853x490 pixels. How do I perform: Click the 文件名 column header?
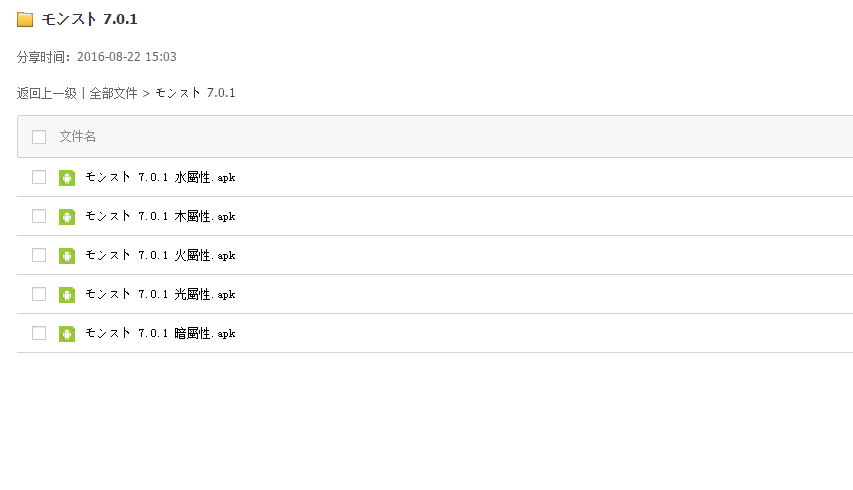click(78, 137)
